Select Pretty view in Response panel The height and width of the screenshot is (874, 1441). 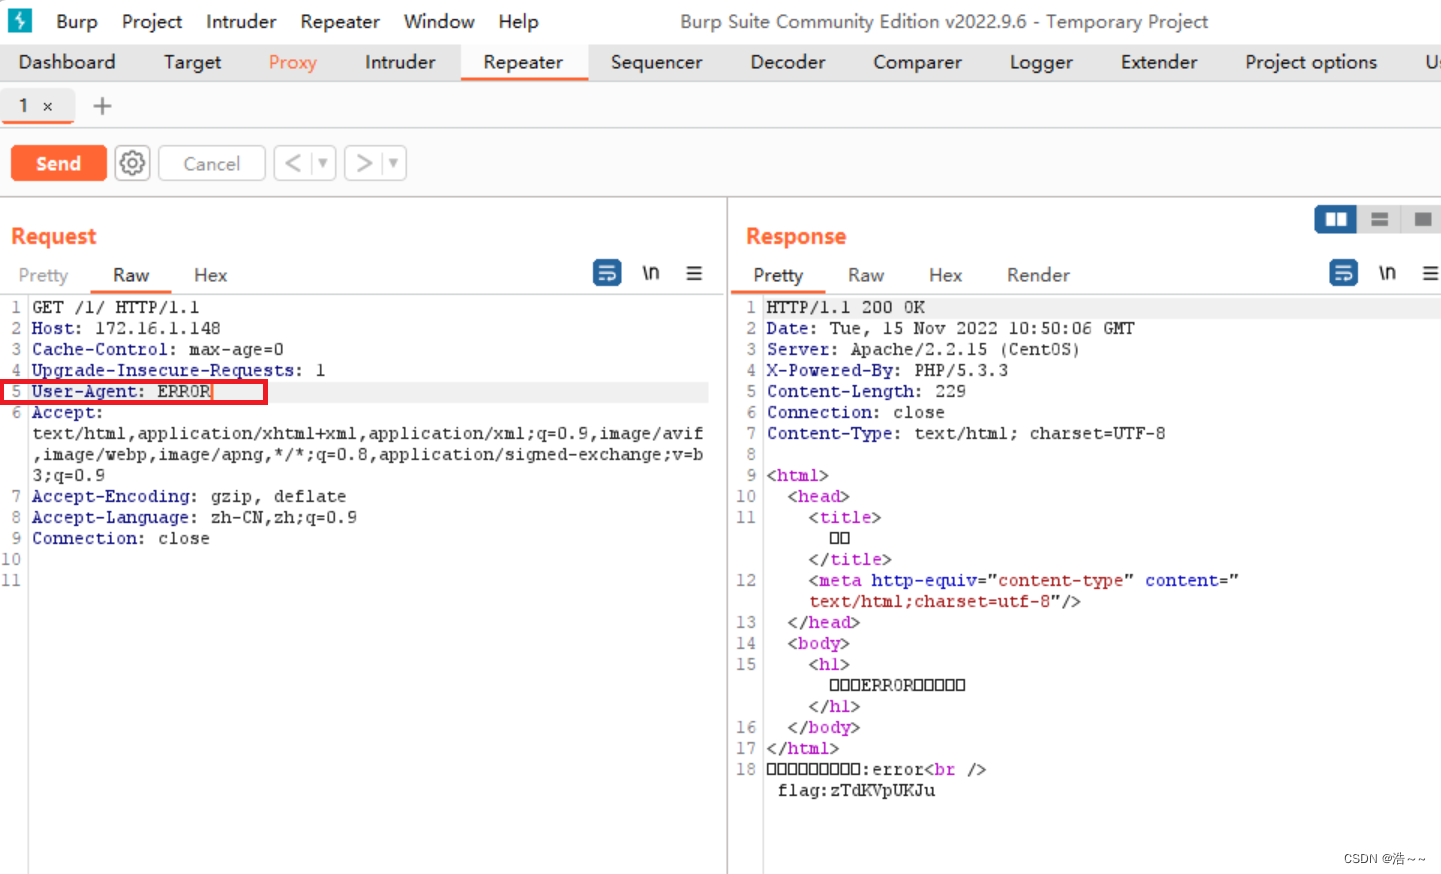click(x=778, y=275)
